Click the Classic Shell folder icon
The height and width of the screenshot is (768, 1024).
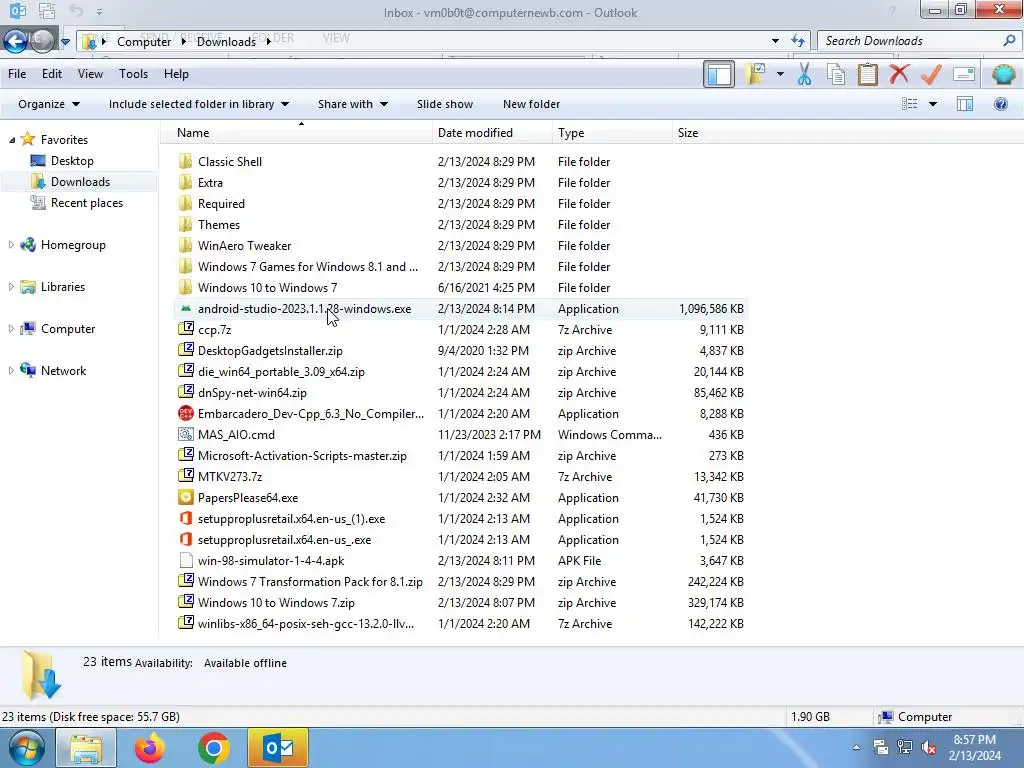pyautogui.click(x=186, y=161)
